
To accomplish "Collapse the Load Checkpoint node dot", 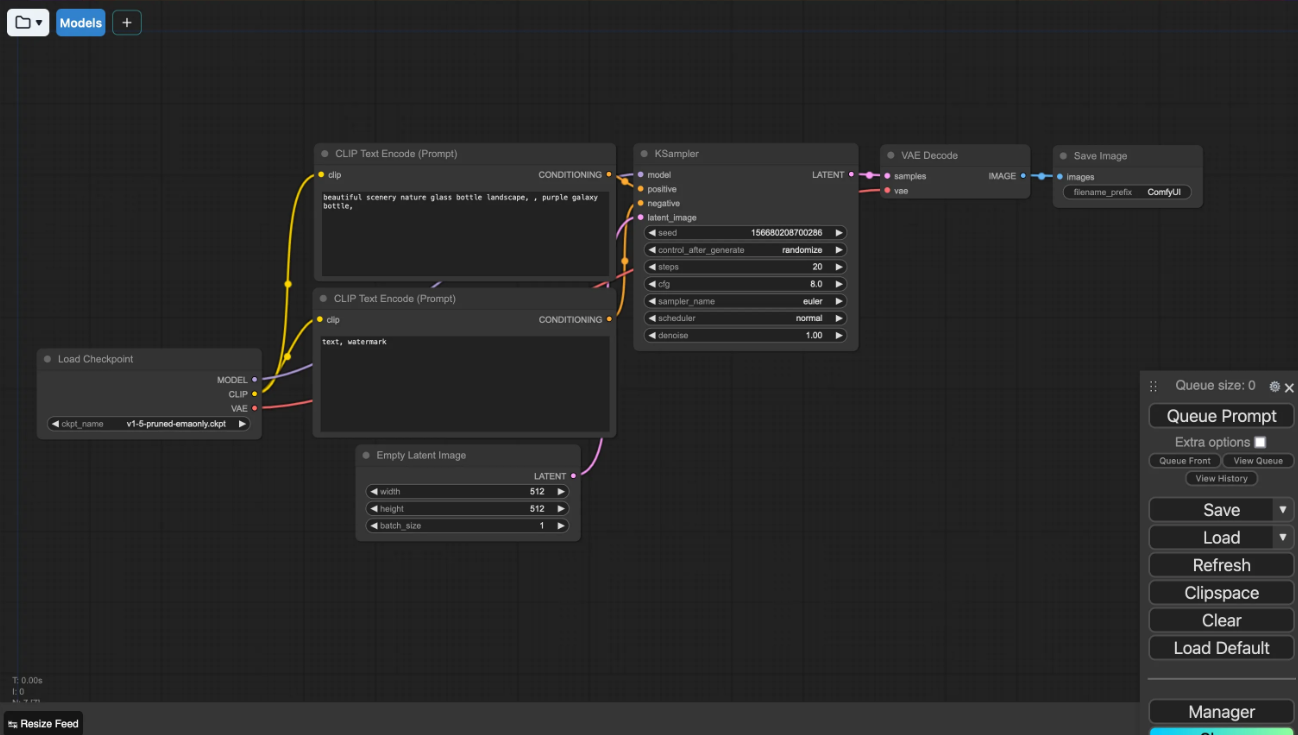I will click(x=47, y=359).
